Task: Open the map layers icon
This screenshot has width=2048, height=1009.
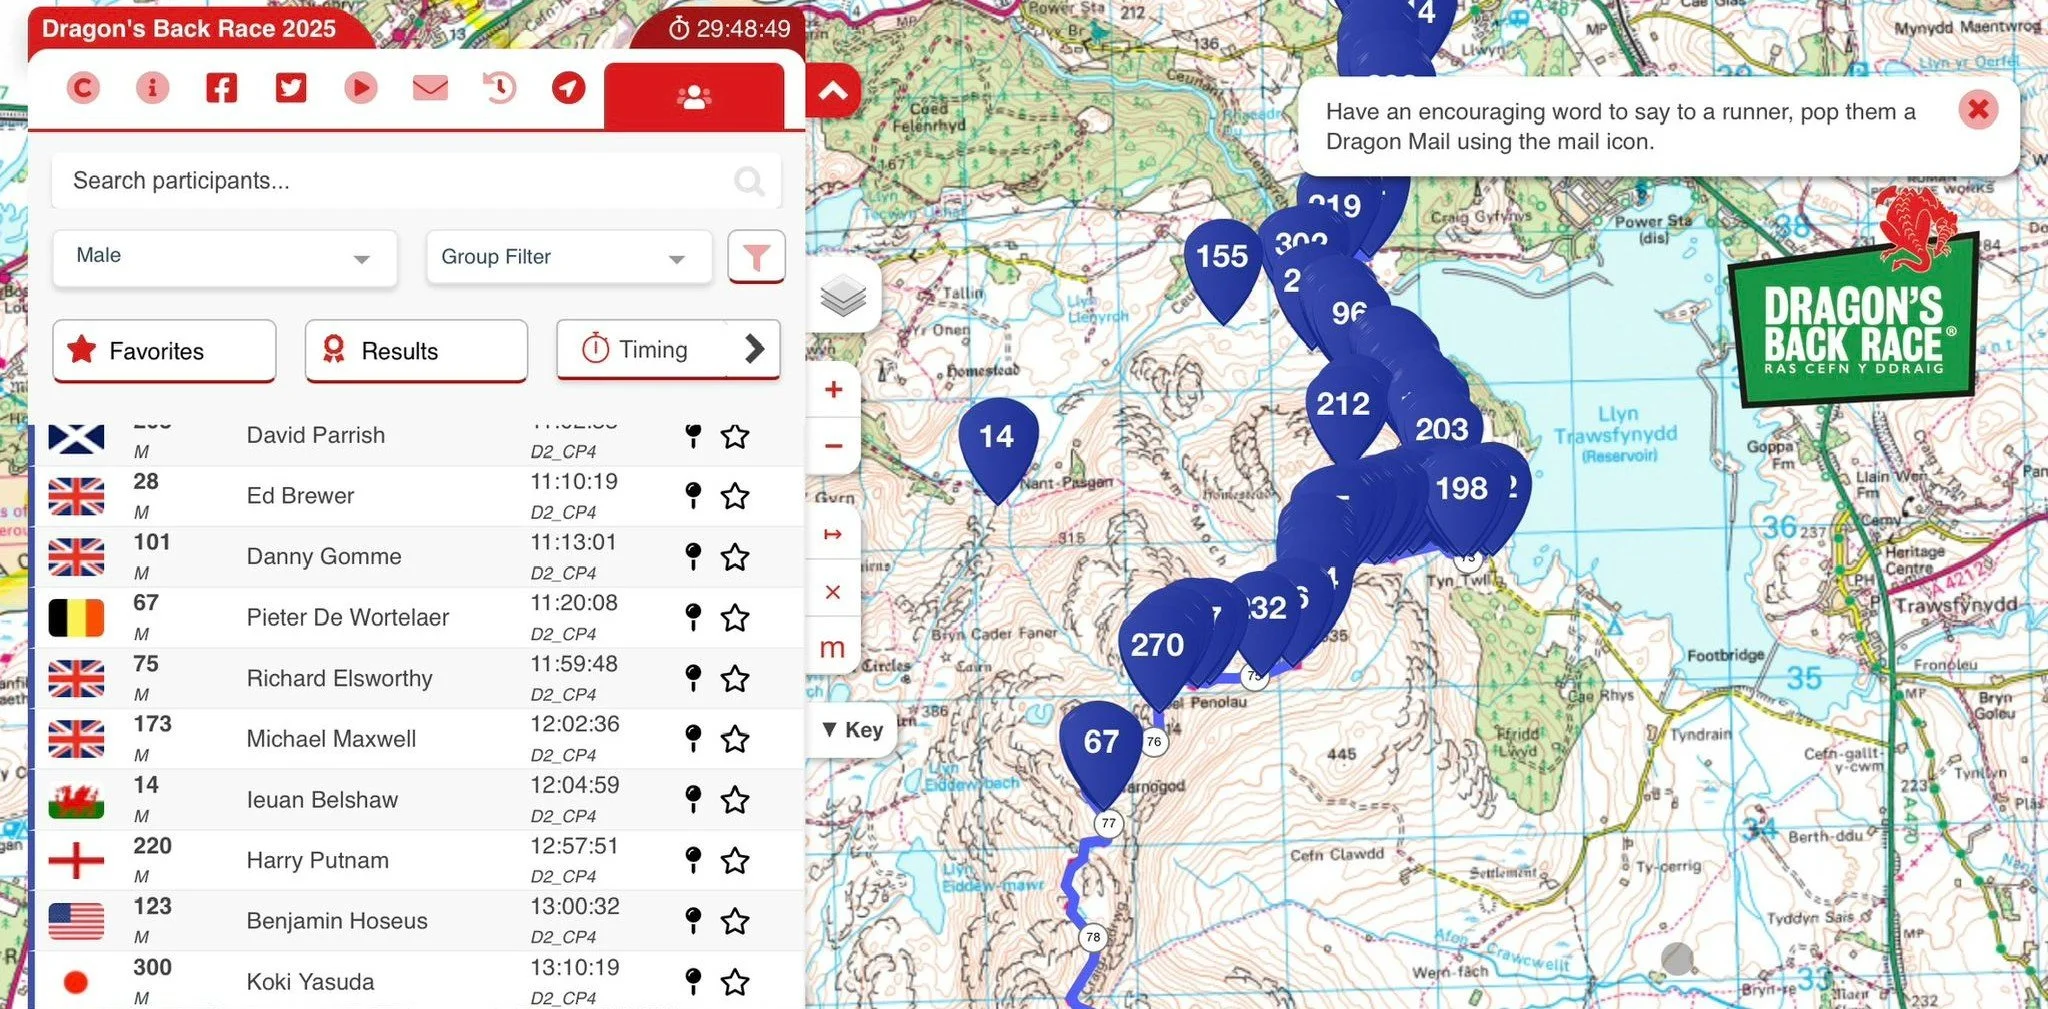Action: [x=843, y=296]
